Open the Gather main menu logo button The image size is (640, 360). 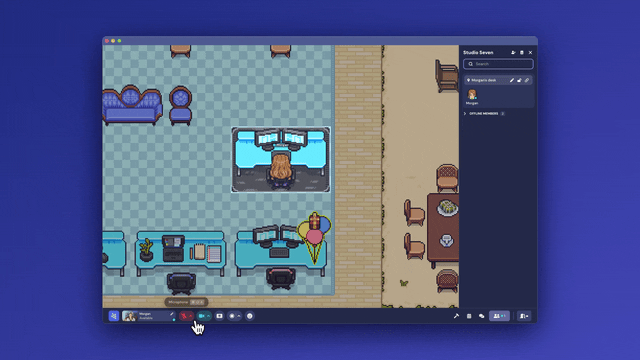pyautogui.click(x=113, y=316)
